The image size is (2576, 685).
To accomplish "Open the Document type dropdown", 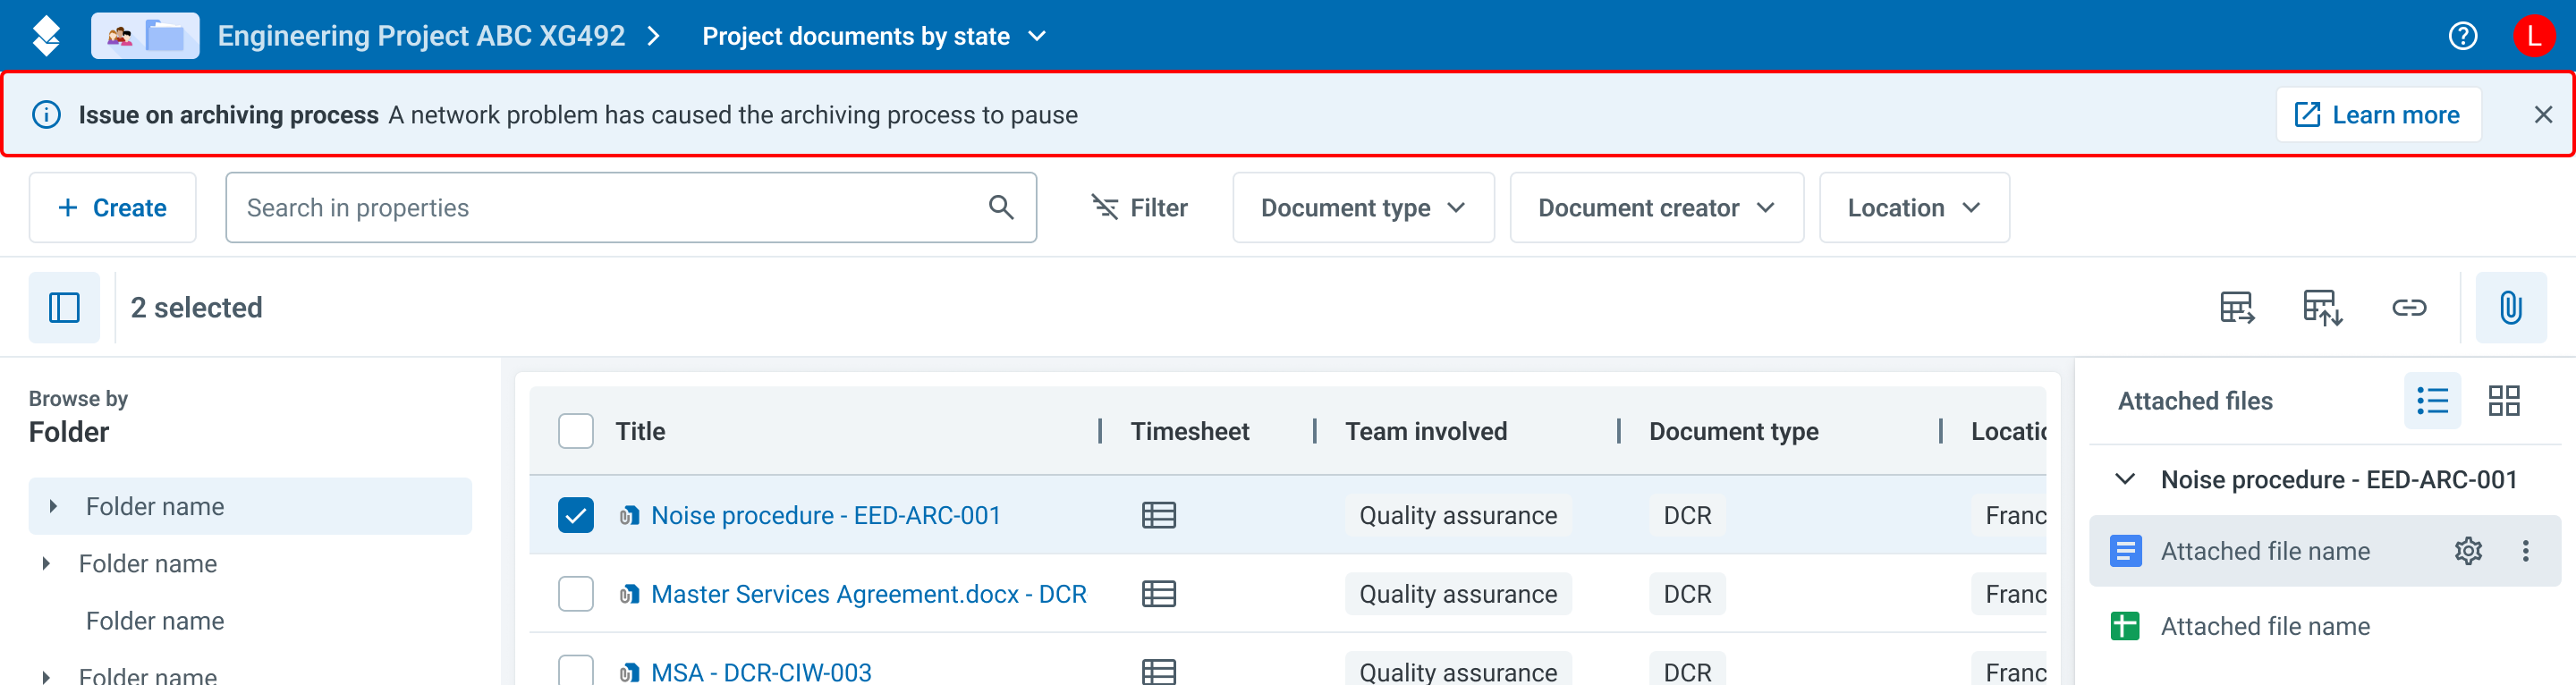I will (1363, 208).
